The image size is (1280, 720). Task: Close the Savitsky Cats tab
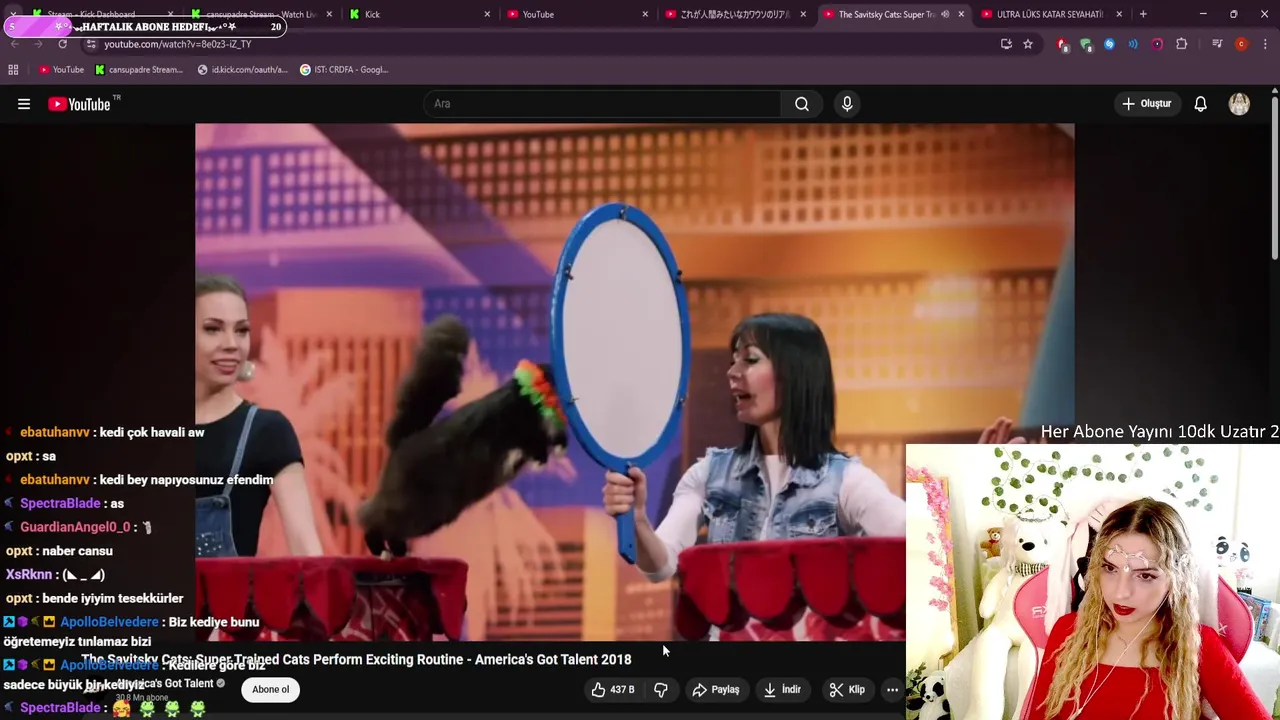pos(961,14)
